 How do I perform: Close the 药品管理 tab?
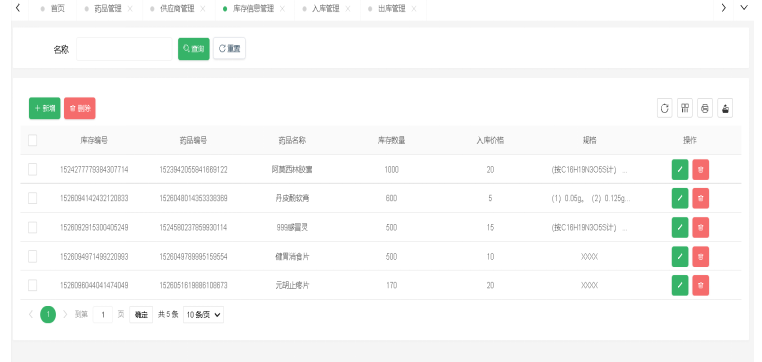click(130, 9)
